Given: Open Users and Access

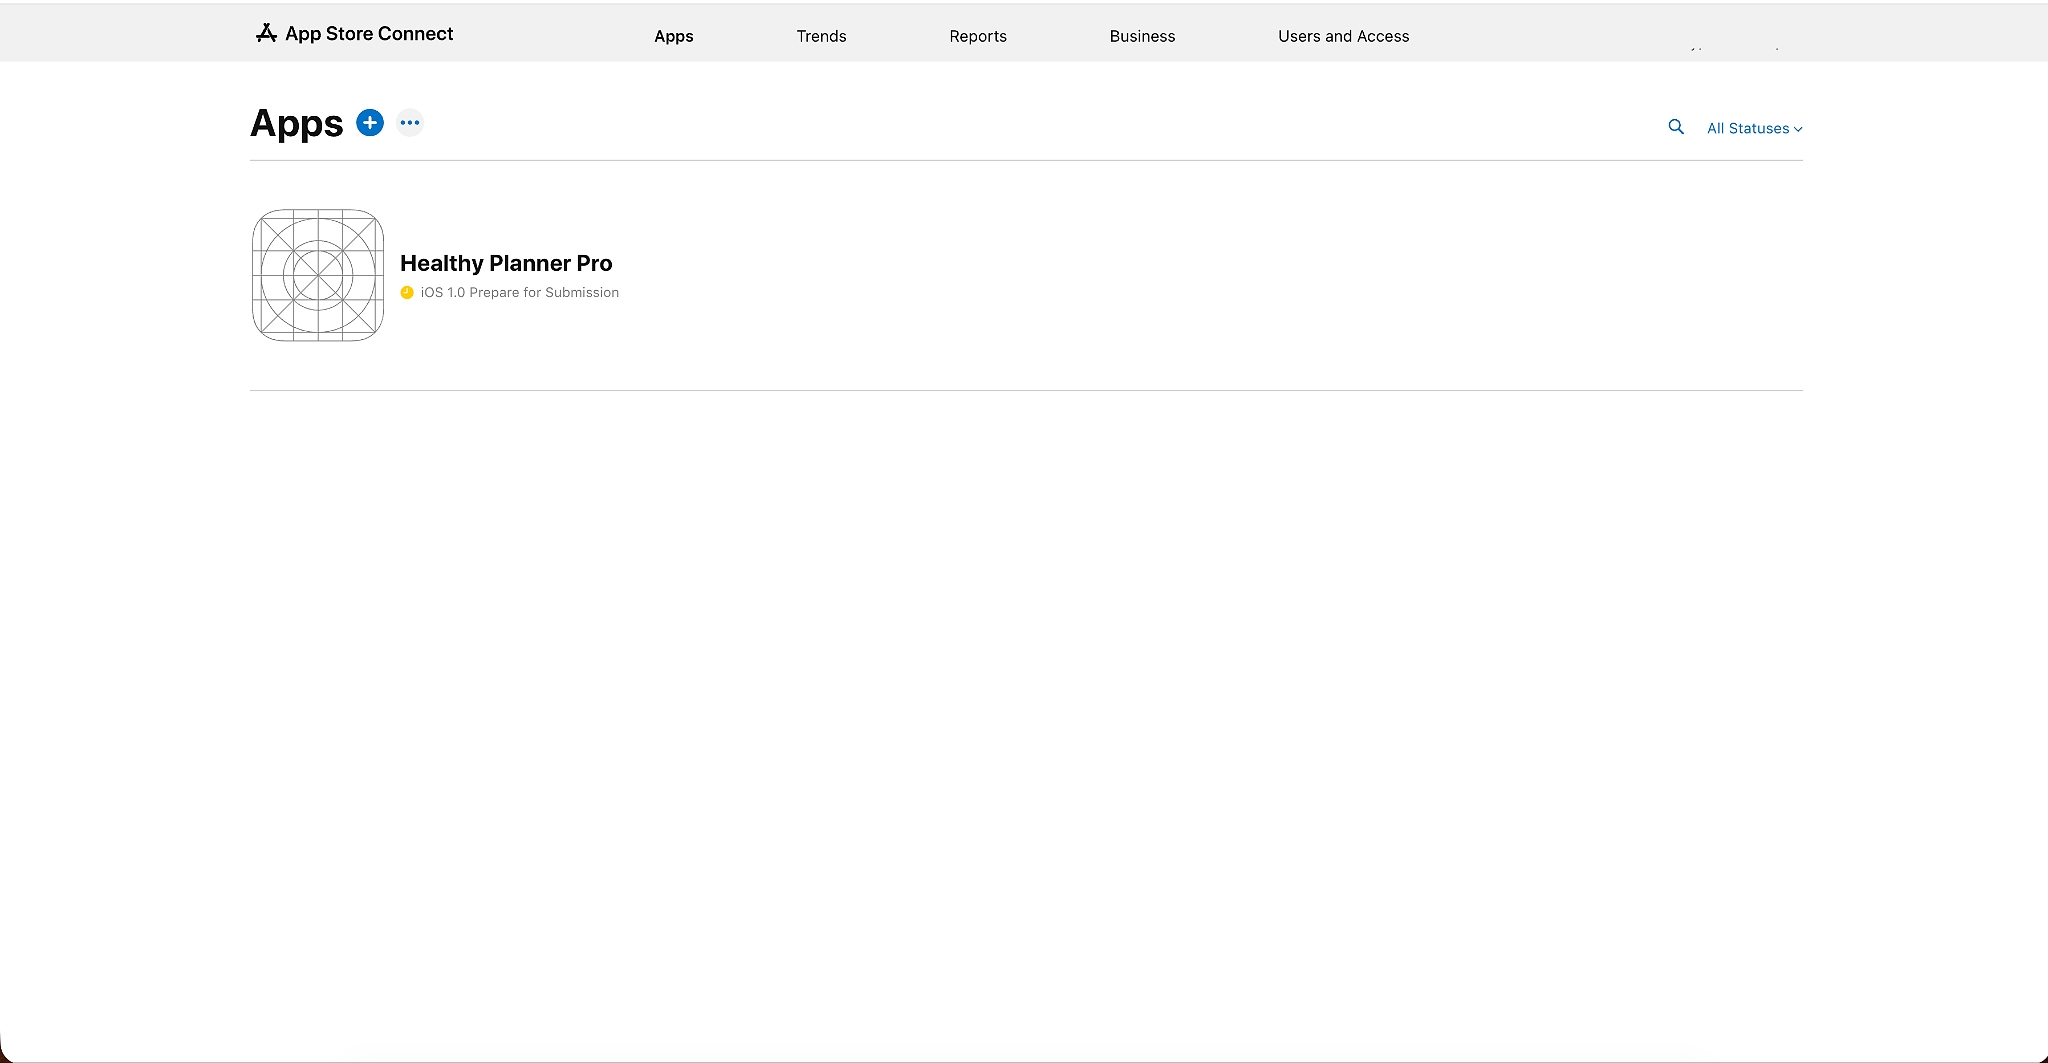Looking at the screenshot, I should pos(1343,36).
